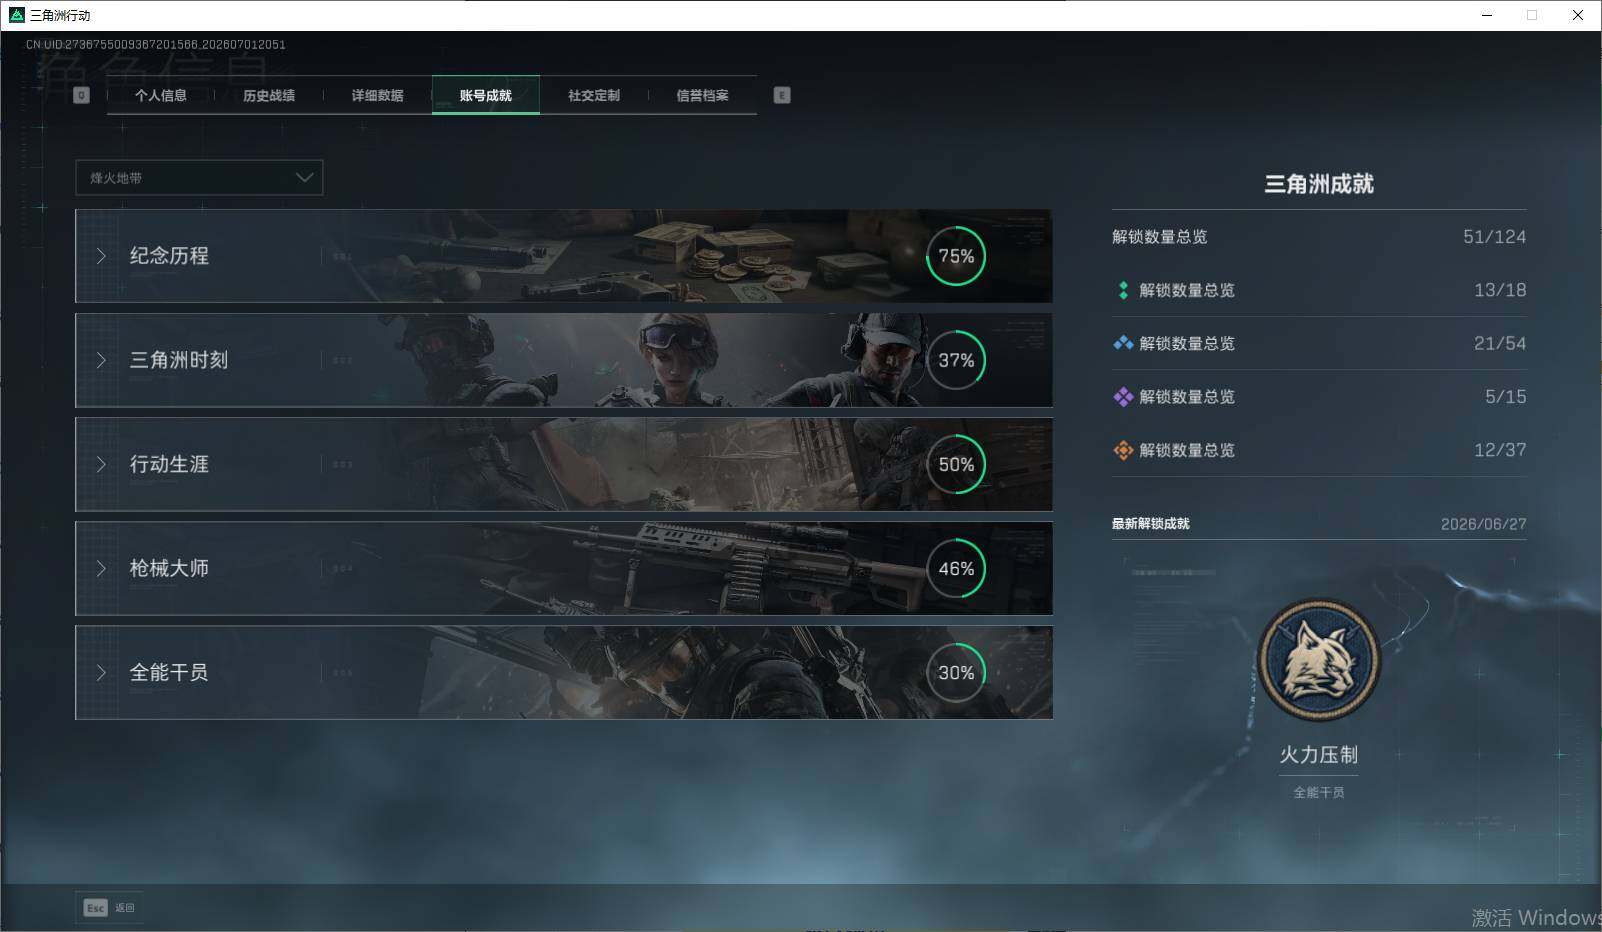Click the blue rarity icon showing 21/54
The height and width of the screenshot is (932, 1602).
coord(1123,343)
